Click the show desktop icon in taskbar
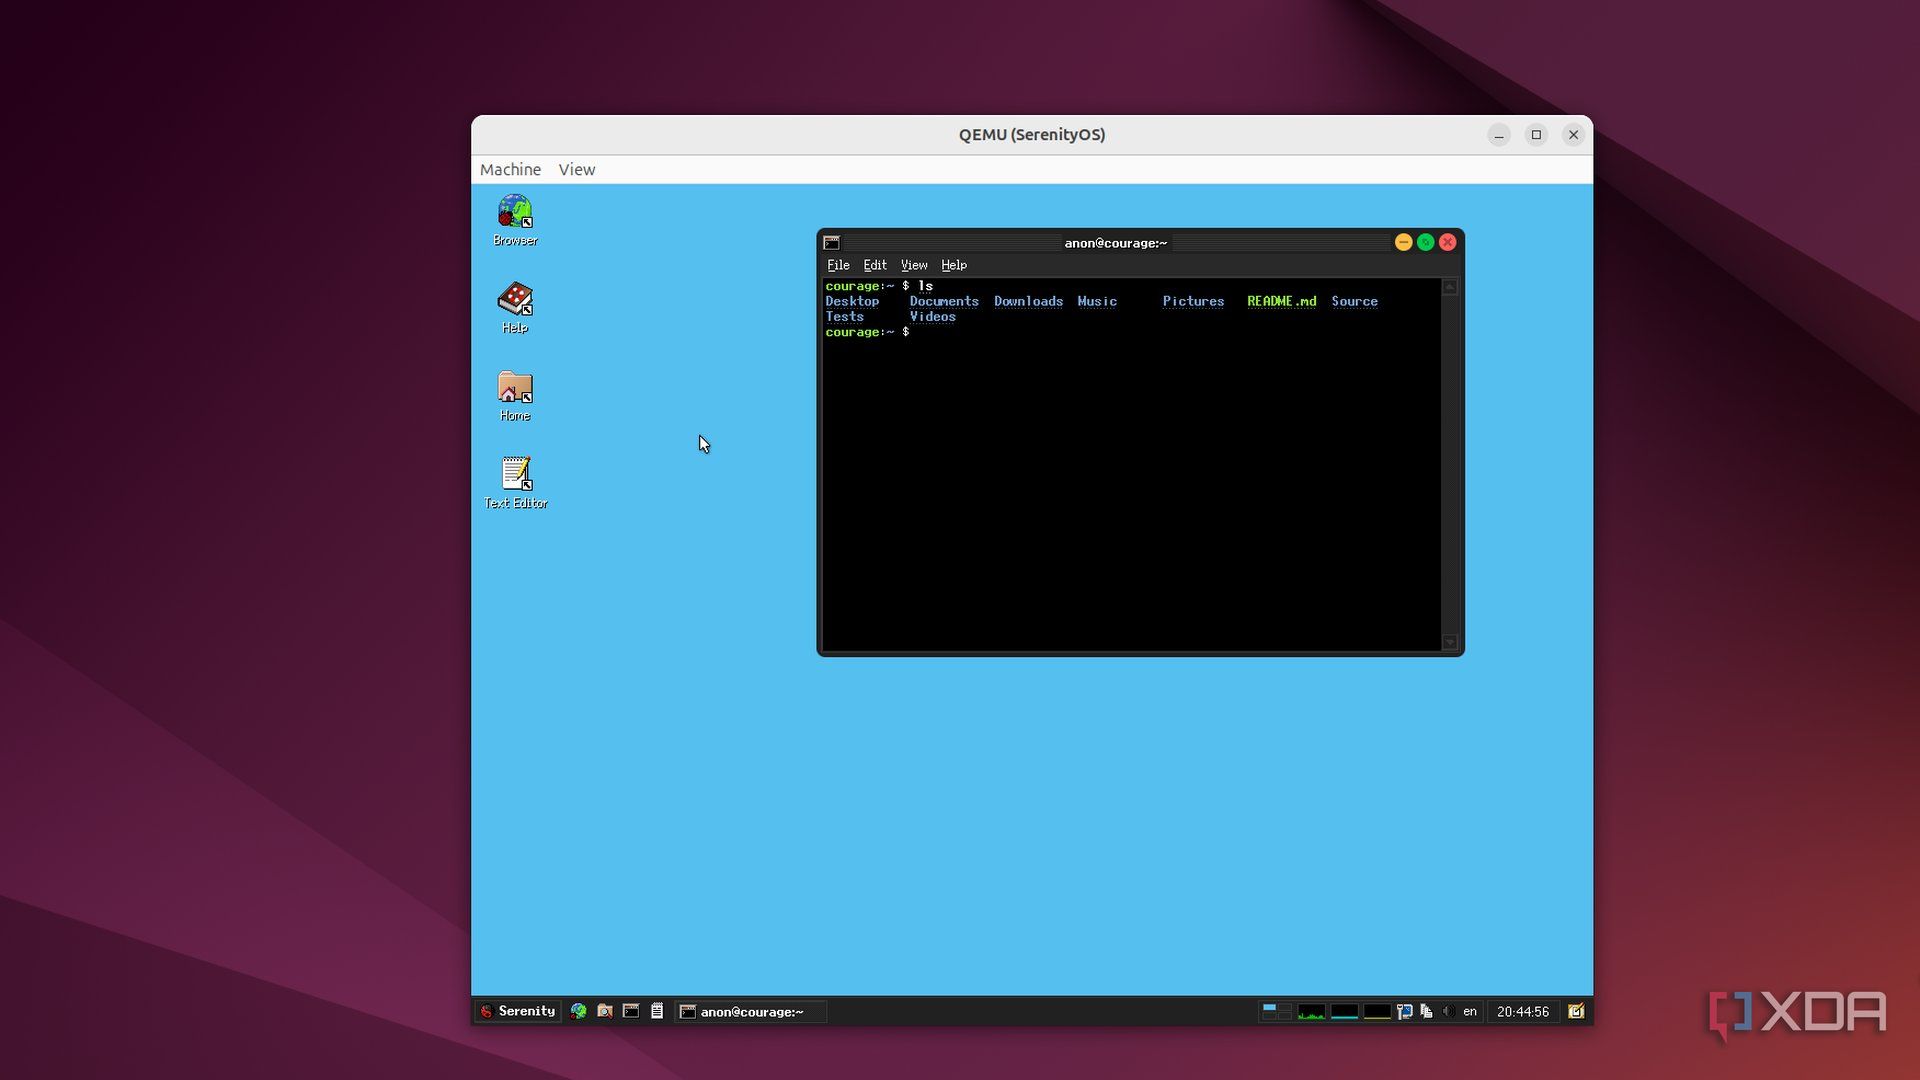The width and height of the screenshot is (1920, 1080). click(1576, 1011)
